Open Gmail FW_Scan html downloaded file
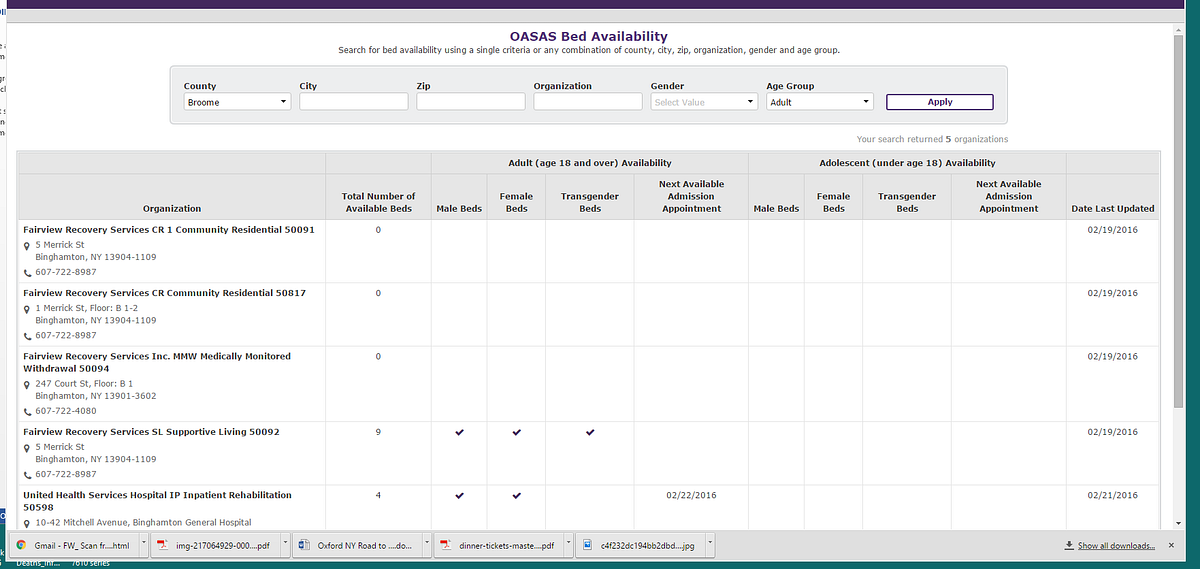 72,546
